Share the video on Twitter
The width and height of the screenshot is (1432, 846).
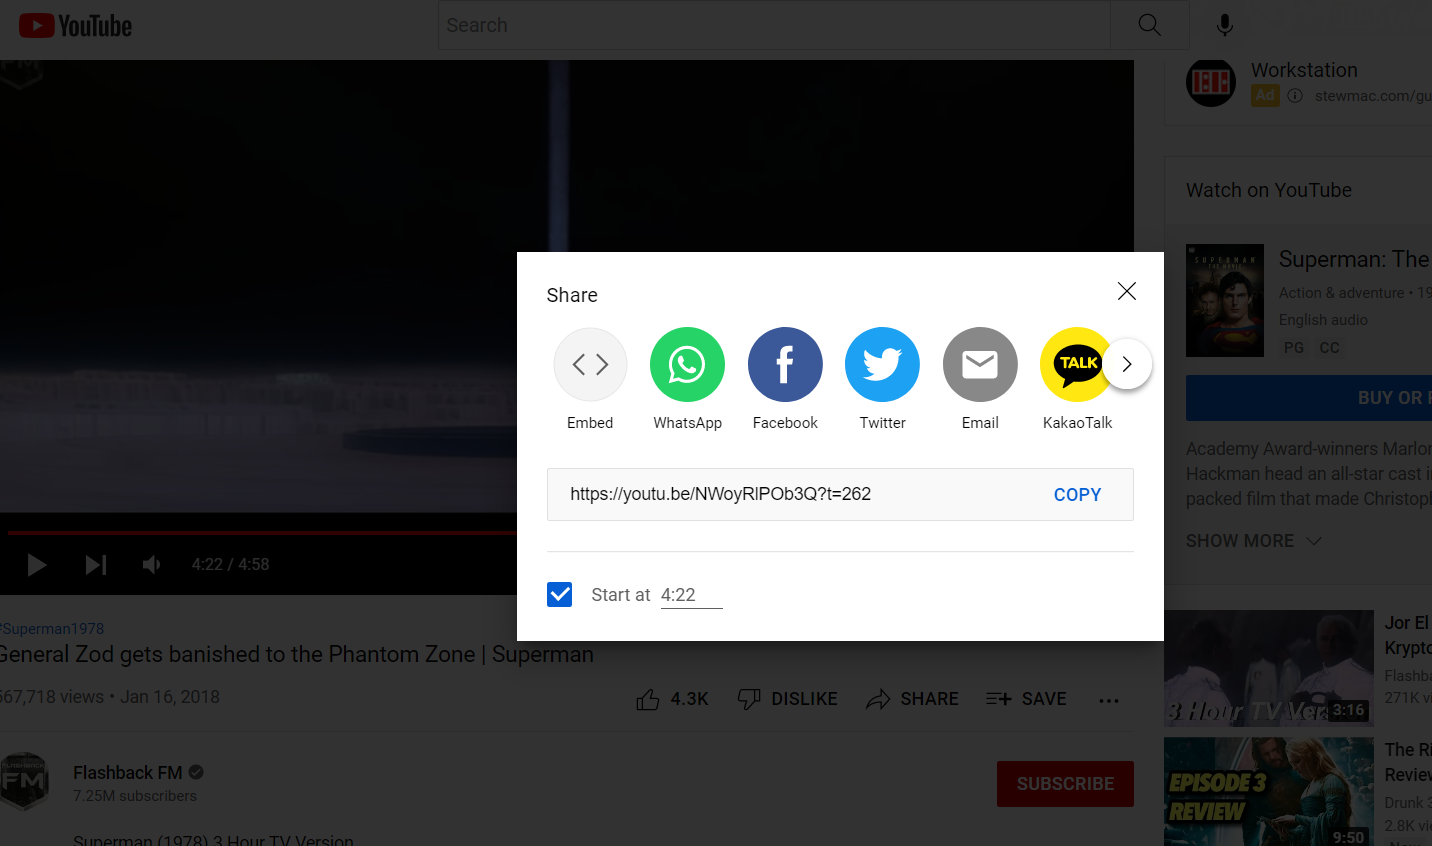[882, 365]
